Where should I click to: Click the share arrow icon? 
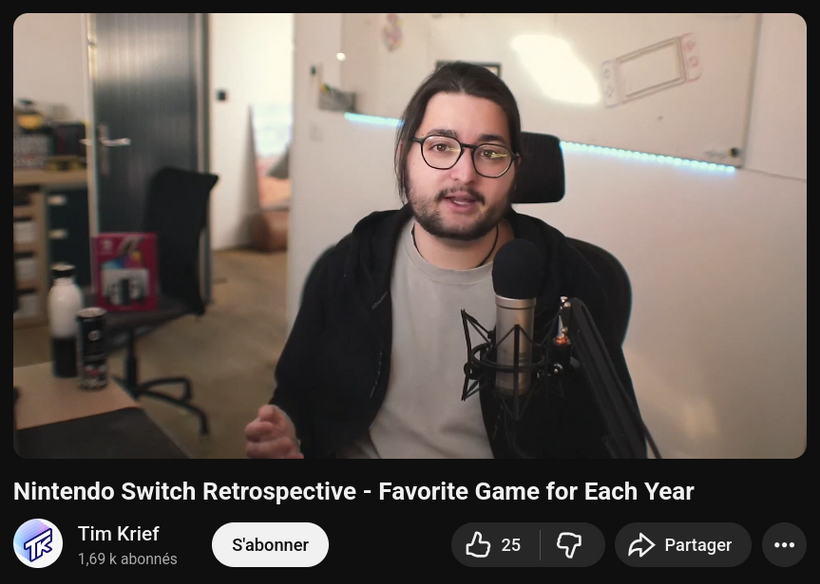[641, 545]
